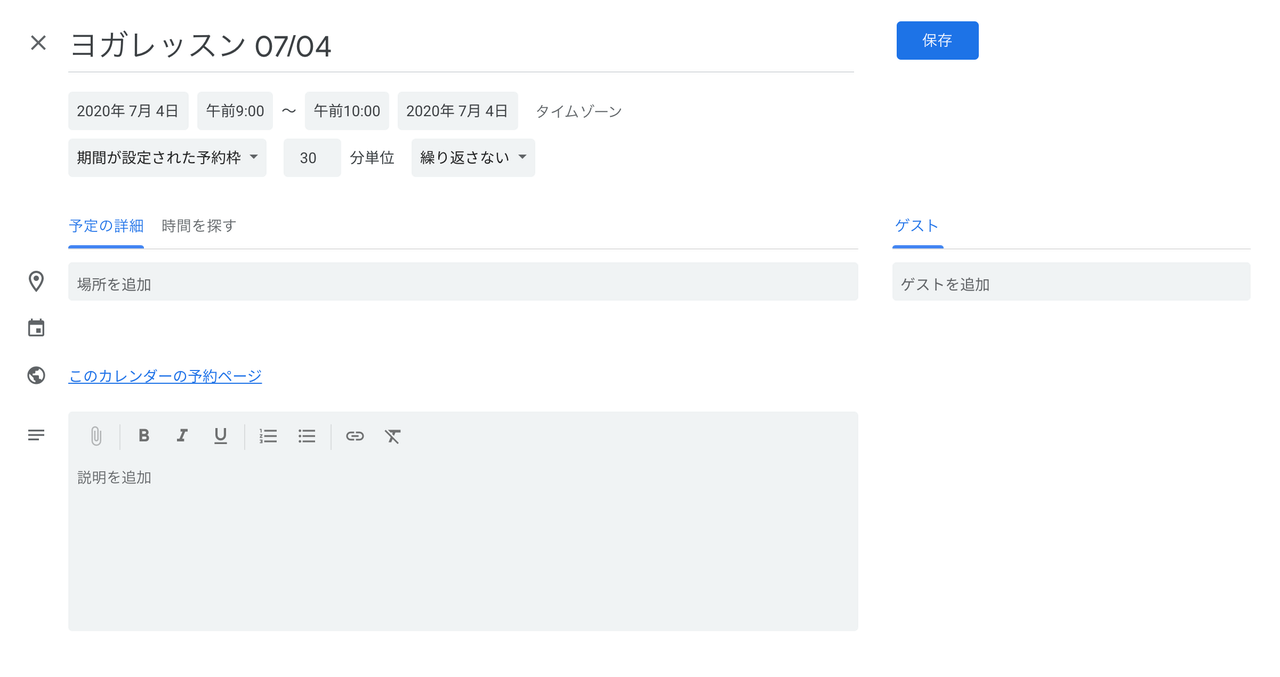This screenshot has height=677, width=1280.
Task: Toggle bold formatting in description toolbar
Action: point(144,436)
